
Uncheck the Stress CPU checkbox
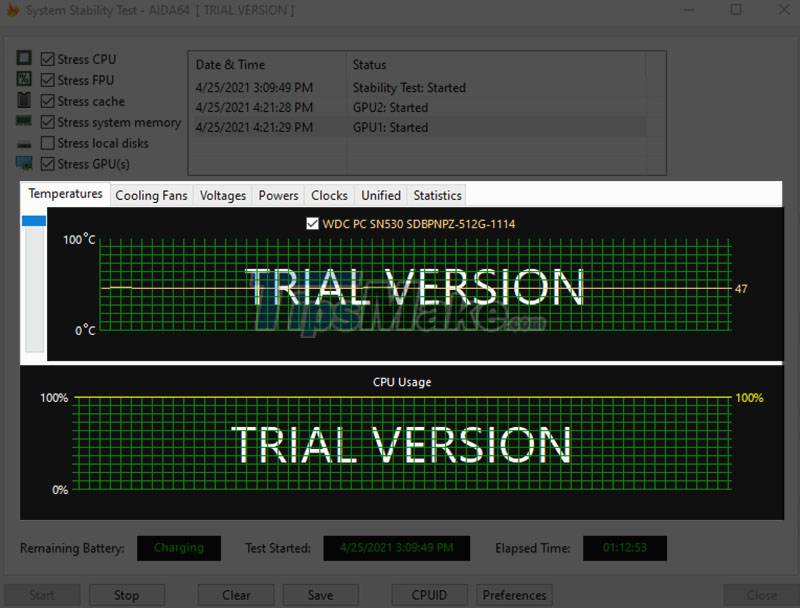click(47, 59)
